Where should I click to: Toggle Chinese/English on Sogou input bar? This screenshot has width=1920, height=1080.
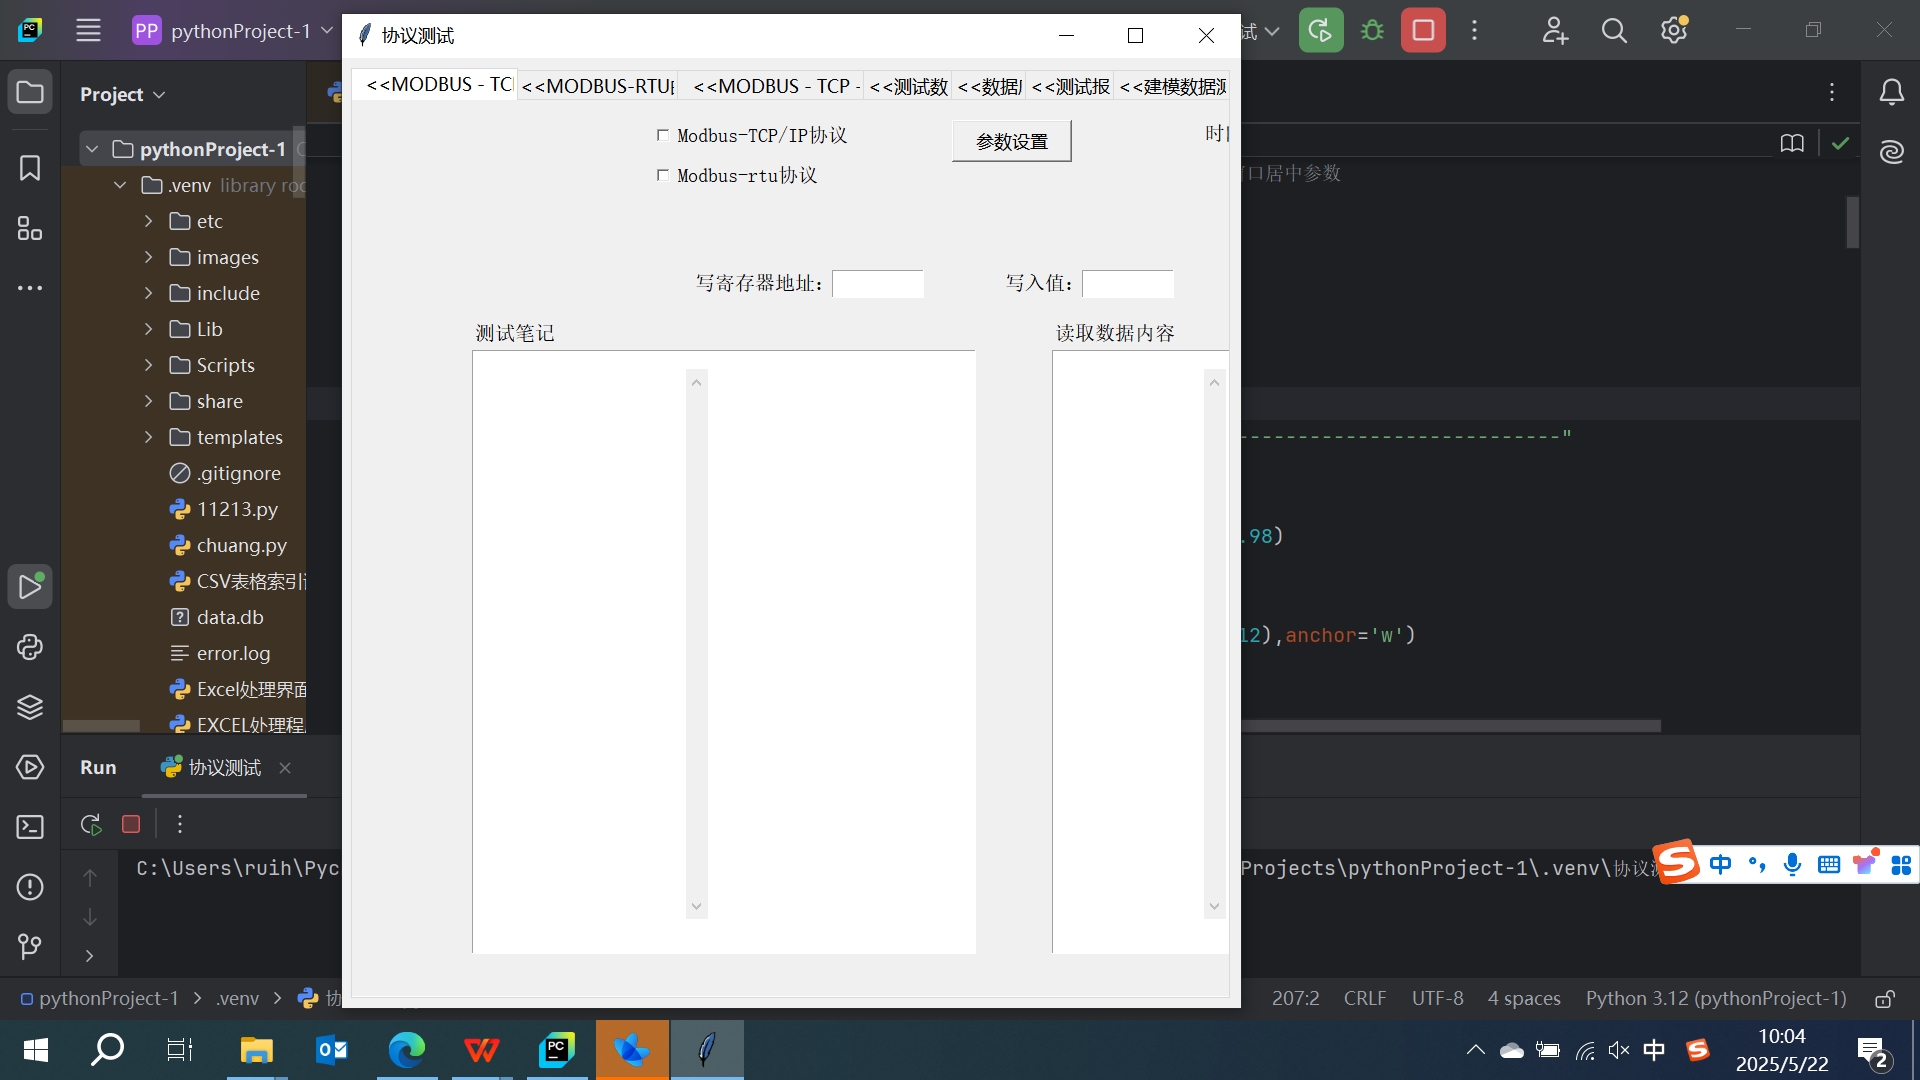pyautogui.click(x=1722, y=864)
